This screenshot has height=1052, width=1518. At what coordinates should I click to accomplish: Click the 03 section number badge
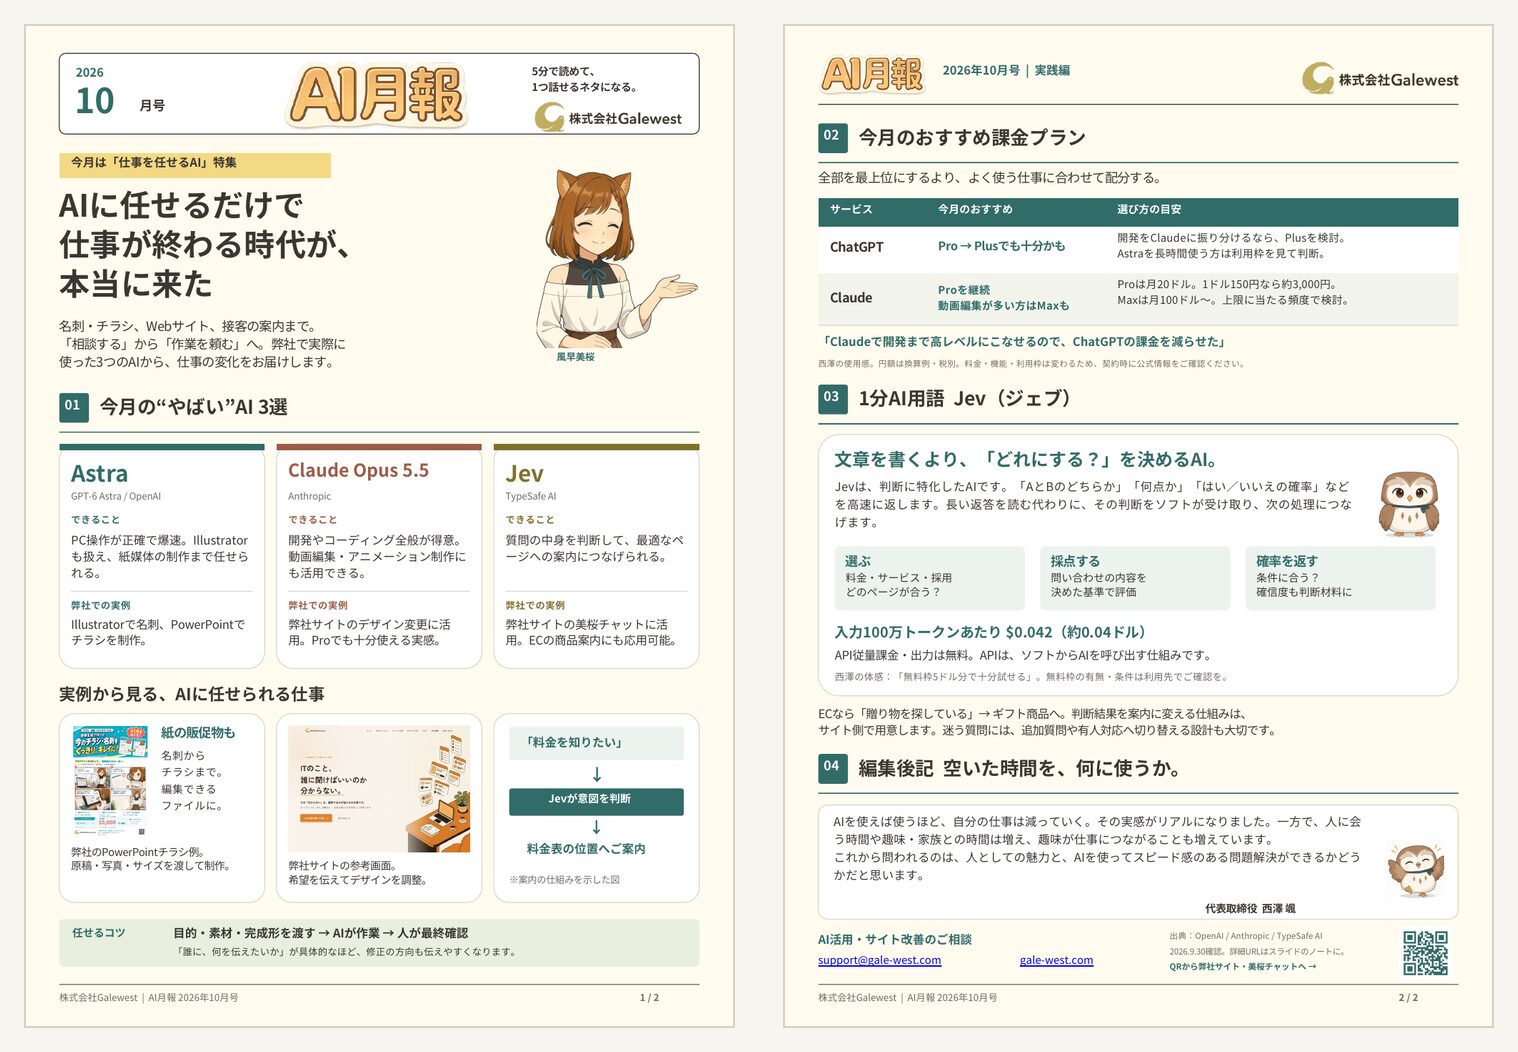click(832, 399)
